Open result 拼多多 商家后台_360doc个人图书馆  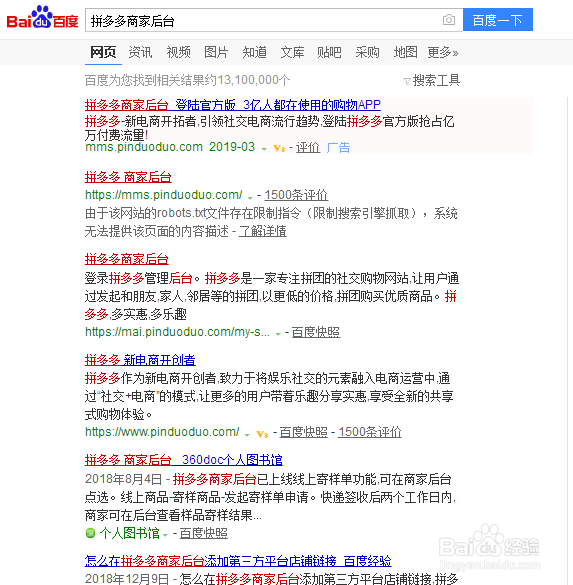[x=184, y=460]
